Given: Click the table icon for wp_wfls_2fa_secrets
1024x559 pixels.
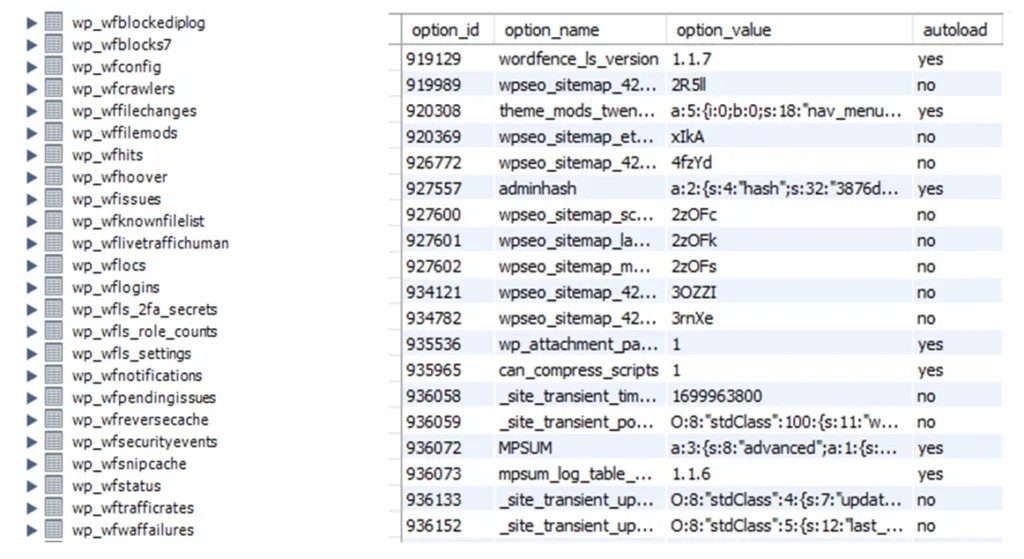Looking at the screenshot, I should tap(54, 309).
